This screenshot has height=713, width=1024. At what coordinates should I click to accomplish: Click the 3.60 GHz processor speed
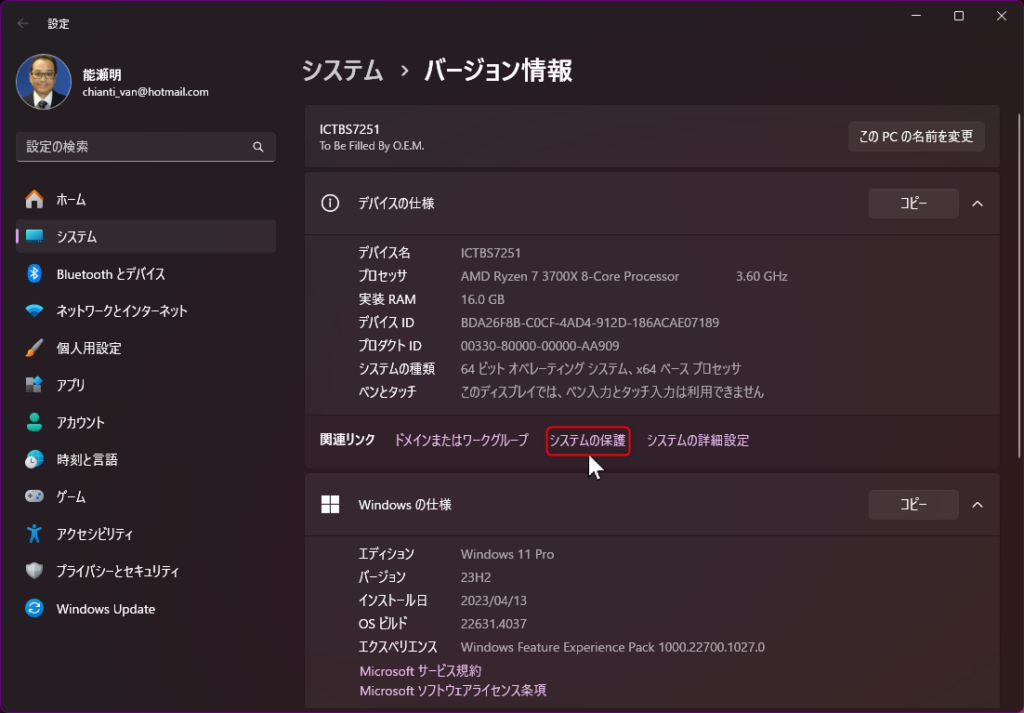click(761, 276)
